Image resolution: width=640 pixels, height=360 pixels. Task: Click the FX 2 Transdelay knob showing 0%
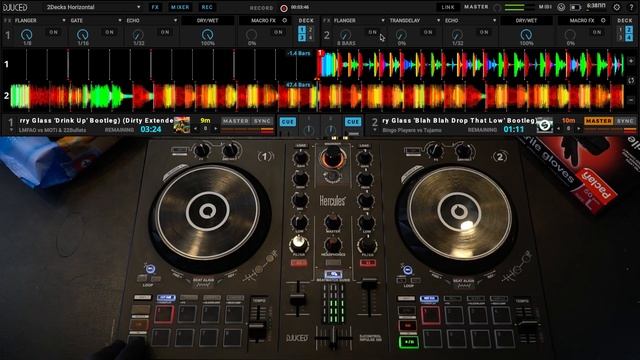pyautogui.click(x=402, y=35)
